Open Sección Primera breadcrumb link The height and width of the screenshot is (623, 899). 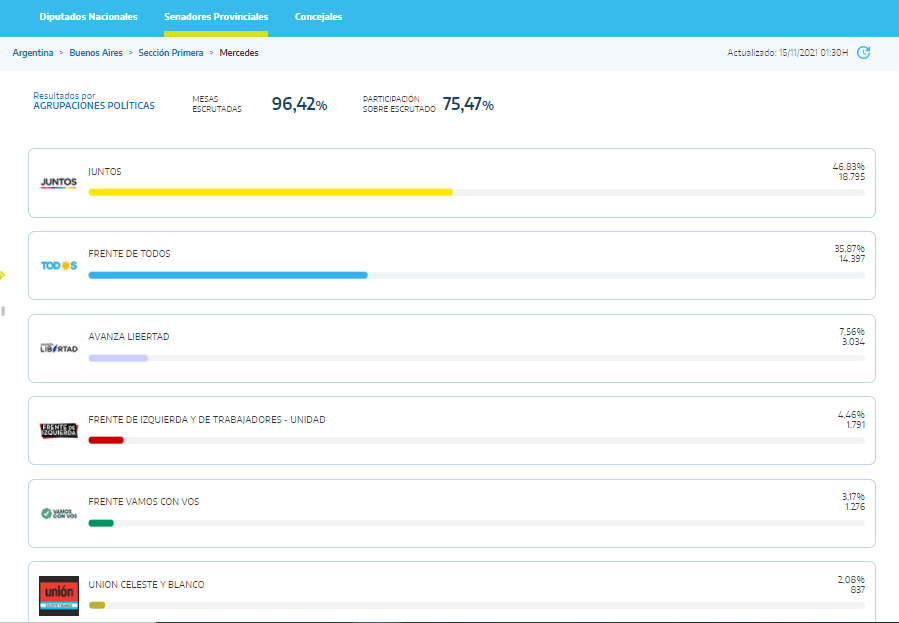coord(171,53)
